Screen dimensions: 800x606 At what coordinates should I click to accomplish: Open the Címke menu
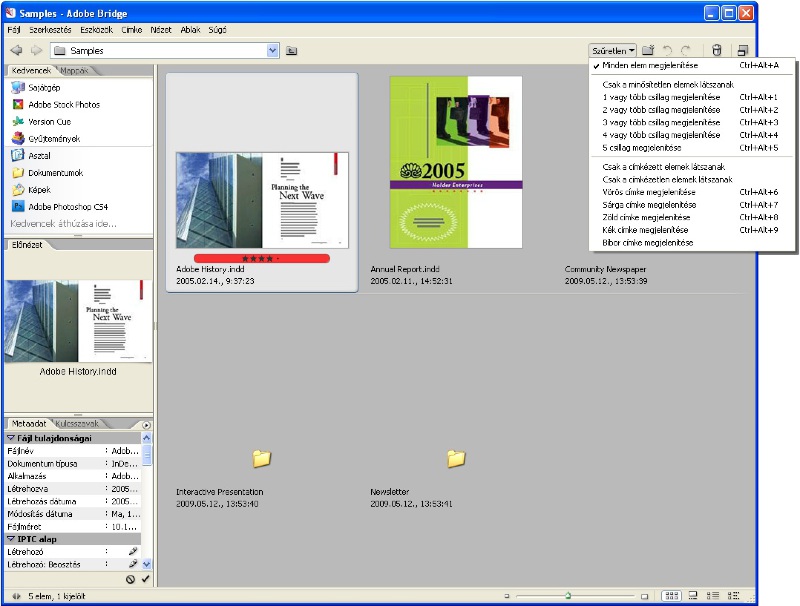coord(132,30)
